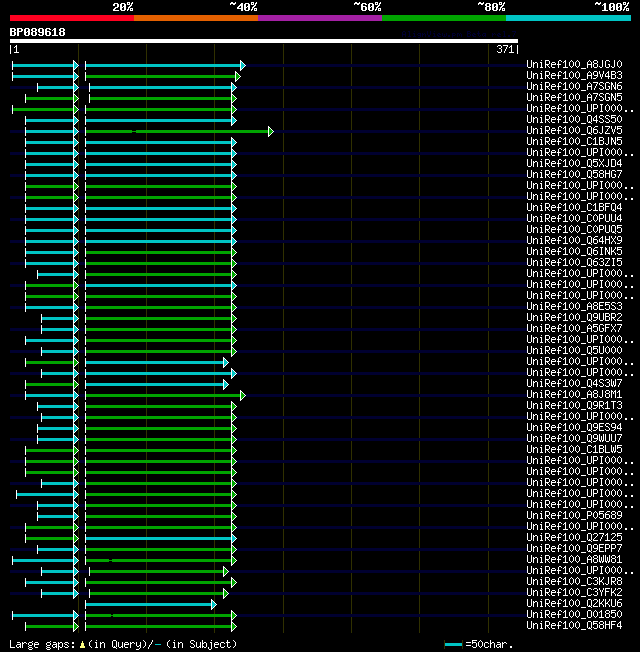Click the UniRef100_Q27125 subject label
640x652 pixels.
click(574, 538)
